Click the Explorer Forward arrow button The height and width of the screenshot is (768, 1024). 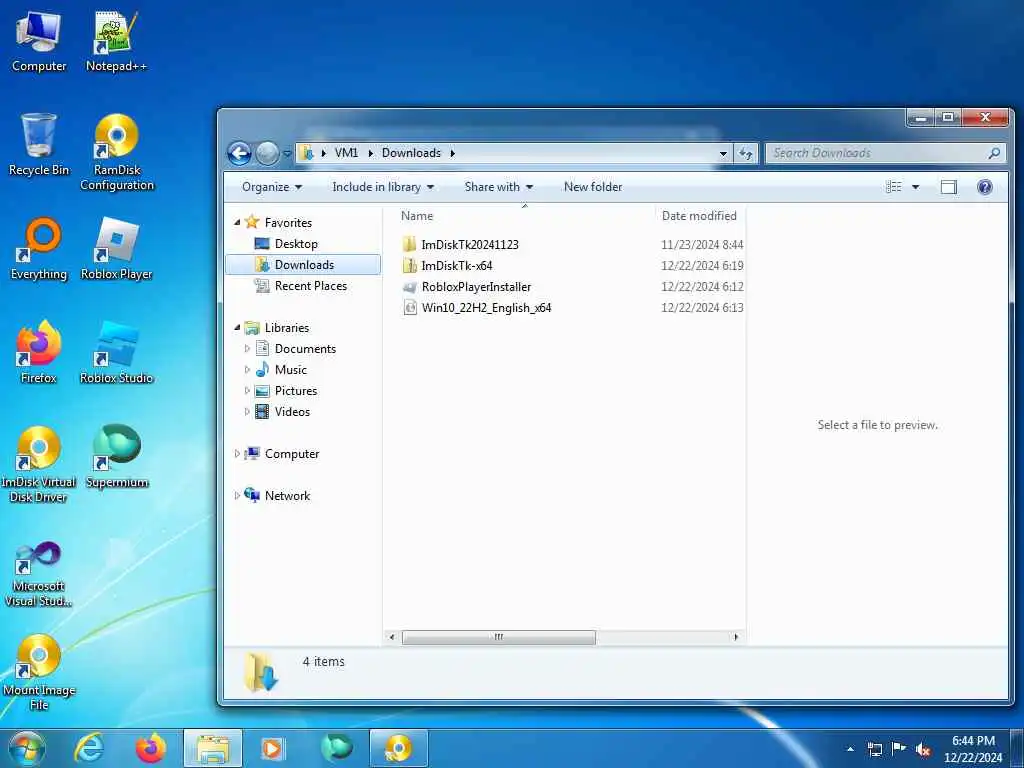click(x=266, y=153)
